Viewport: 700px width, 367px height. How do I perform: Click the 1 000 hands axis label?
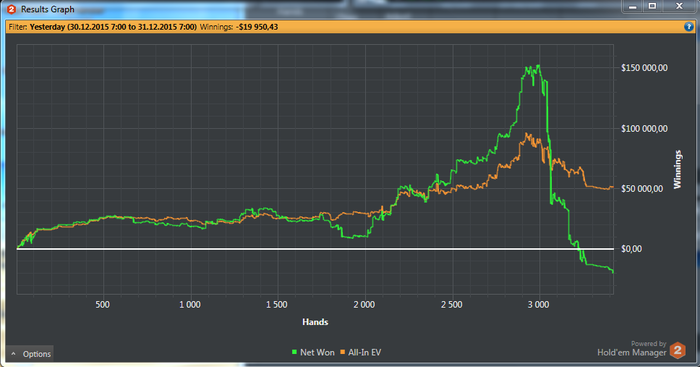coord(190,304)
